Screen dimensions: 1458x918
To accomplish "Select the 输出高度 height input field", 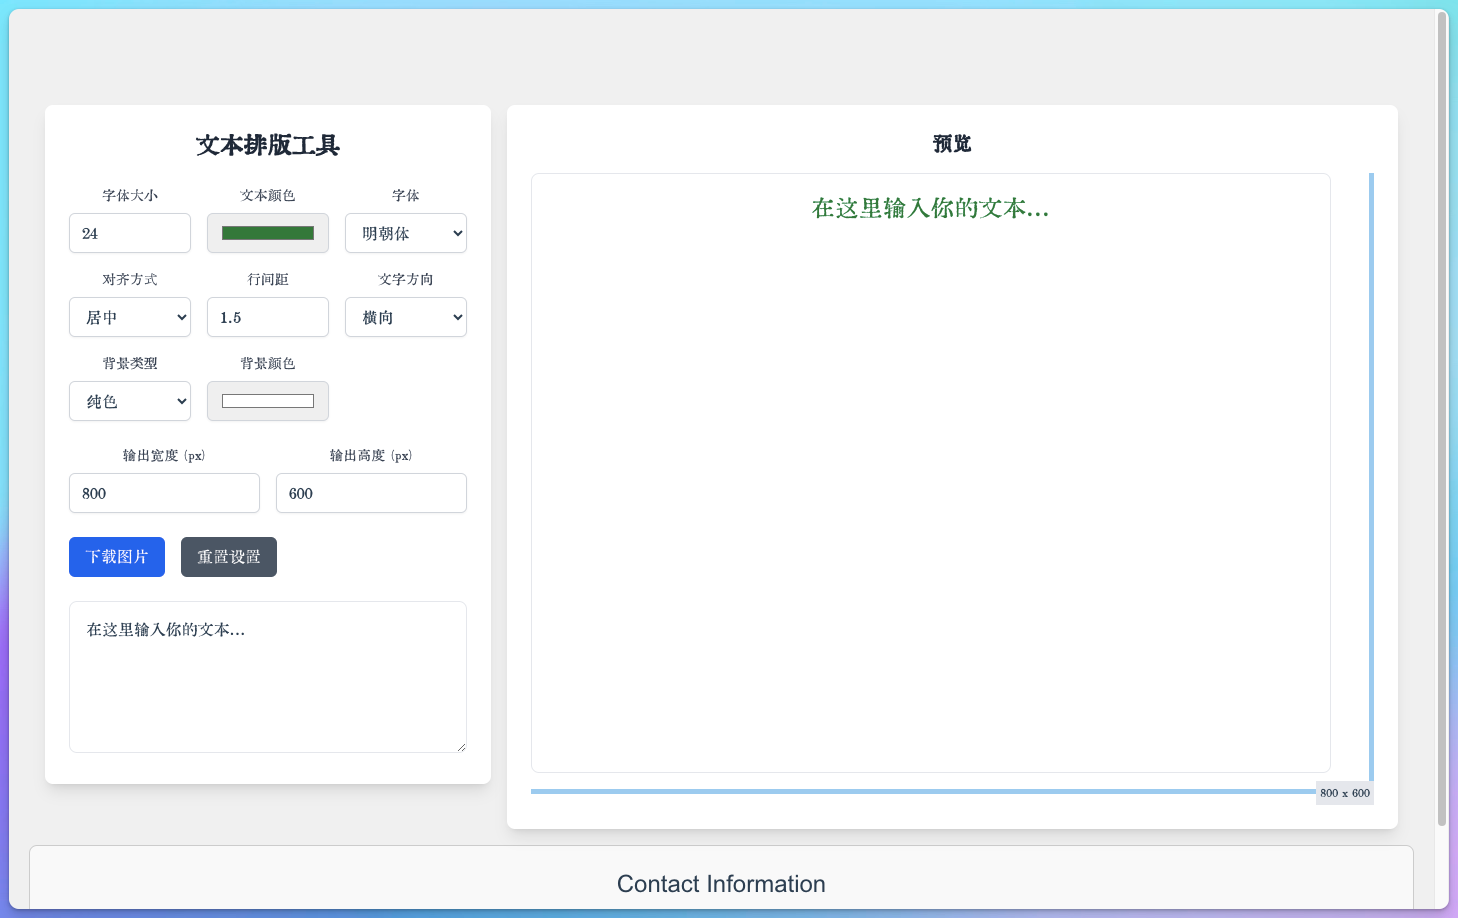I will 371,493.
